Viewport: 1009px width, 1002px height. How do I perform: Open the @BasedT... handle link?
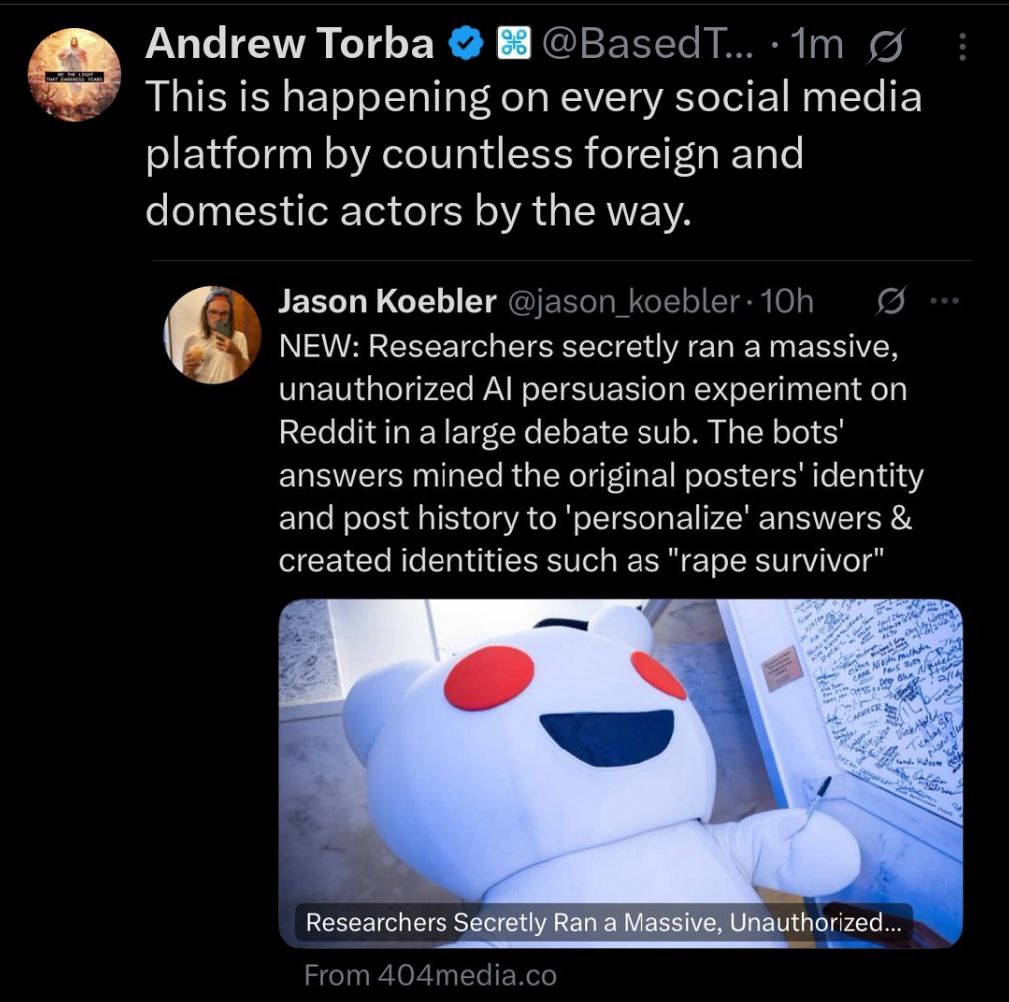[x=647, y=44]
